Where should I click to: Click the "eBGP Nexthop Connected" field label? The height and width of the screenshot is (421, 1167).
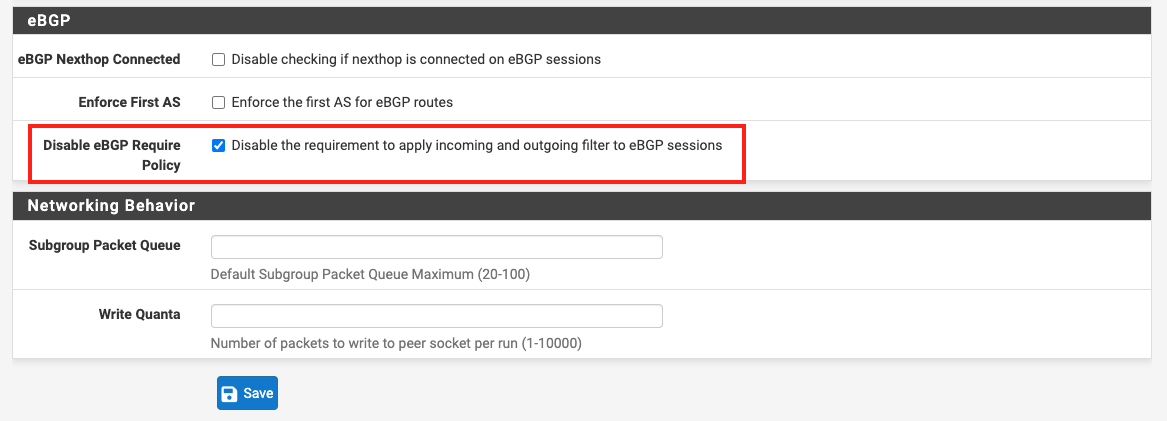pyautogui.click(x=99, y=59)
